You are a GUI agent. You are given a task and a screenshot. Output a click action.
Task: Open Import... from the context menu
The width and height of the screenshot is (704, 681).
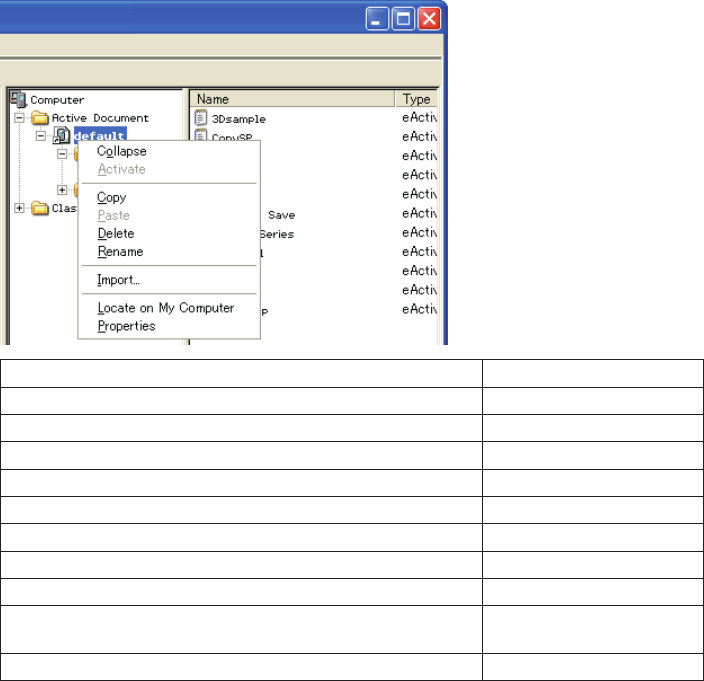pyautogui.click(x=119, y=280)
